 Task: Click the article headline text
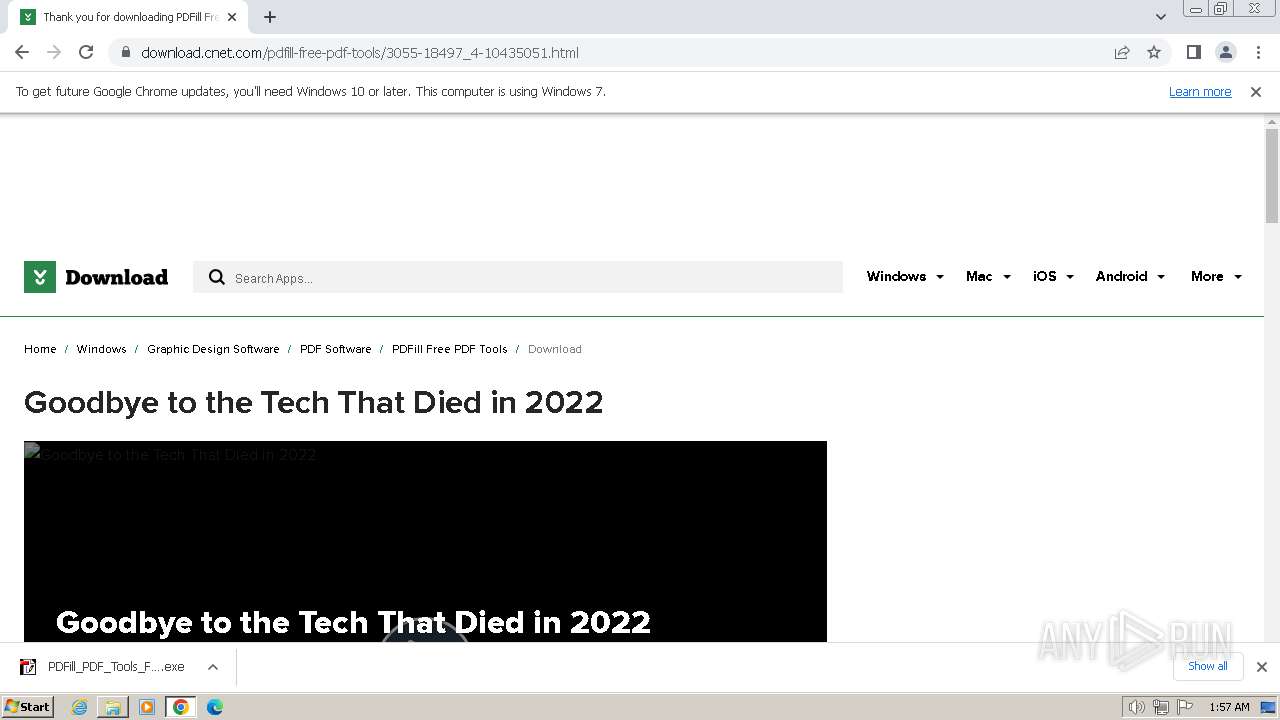click(314, 402)
